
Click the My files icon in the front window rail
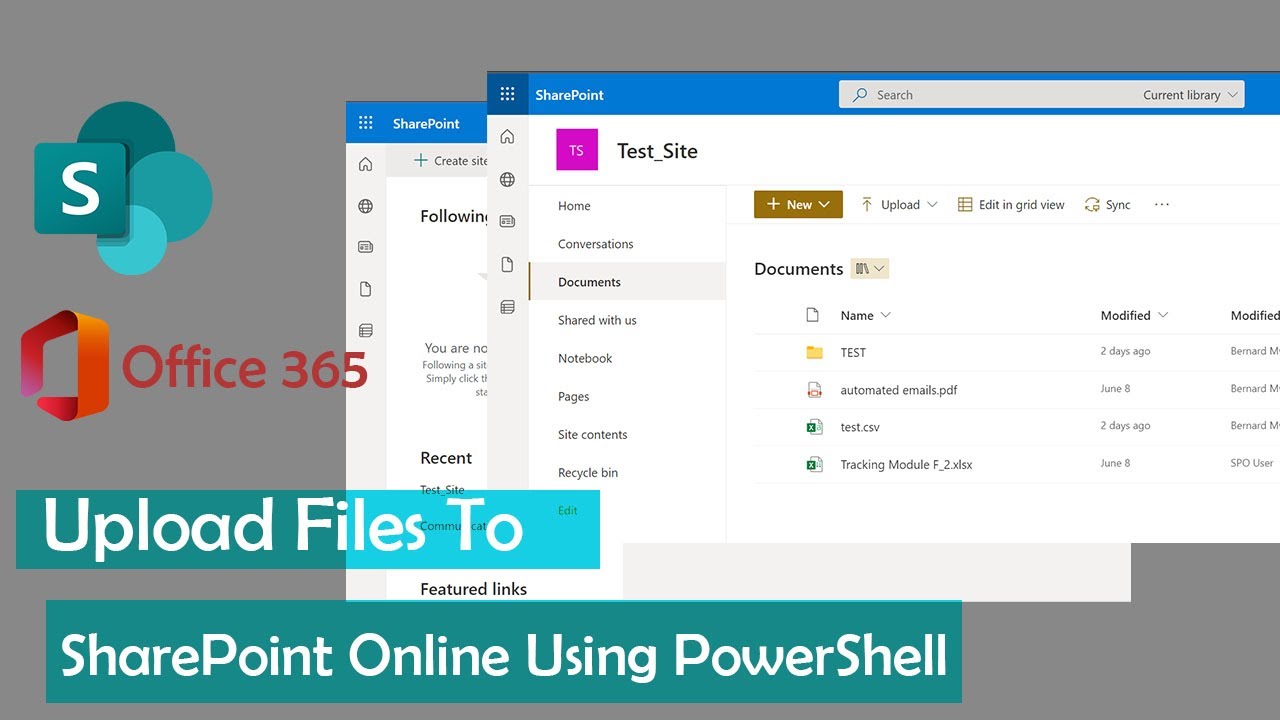(x=507, y=264)
